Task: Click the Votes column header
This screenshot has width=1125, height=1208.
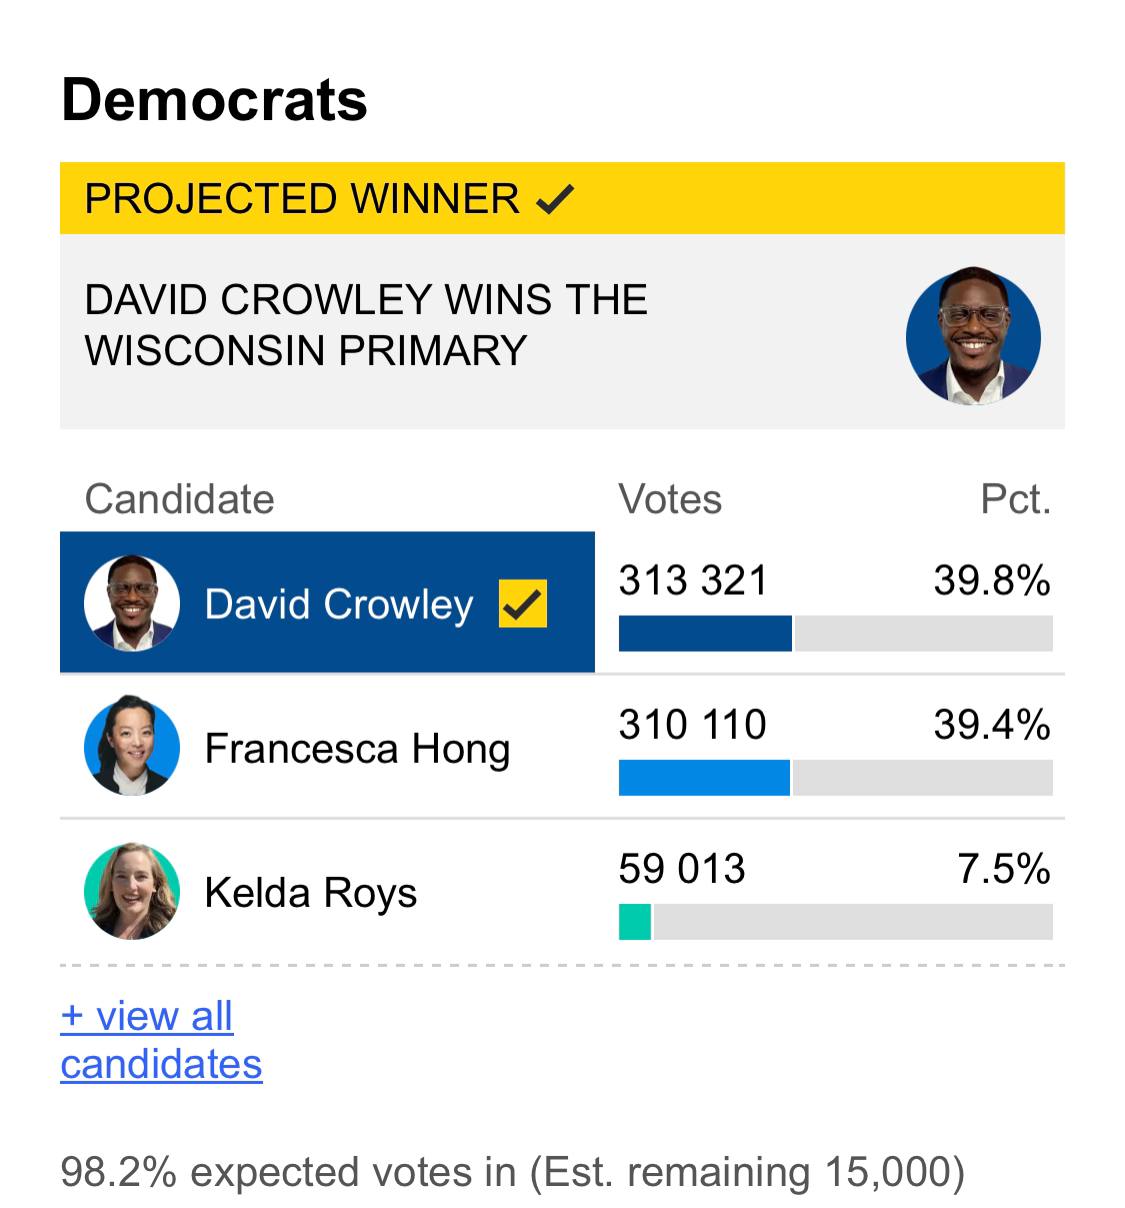Action: [x=670, y=499]
